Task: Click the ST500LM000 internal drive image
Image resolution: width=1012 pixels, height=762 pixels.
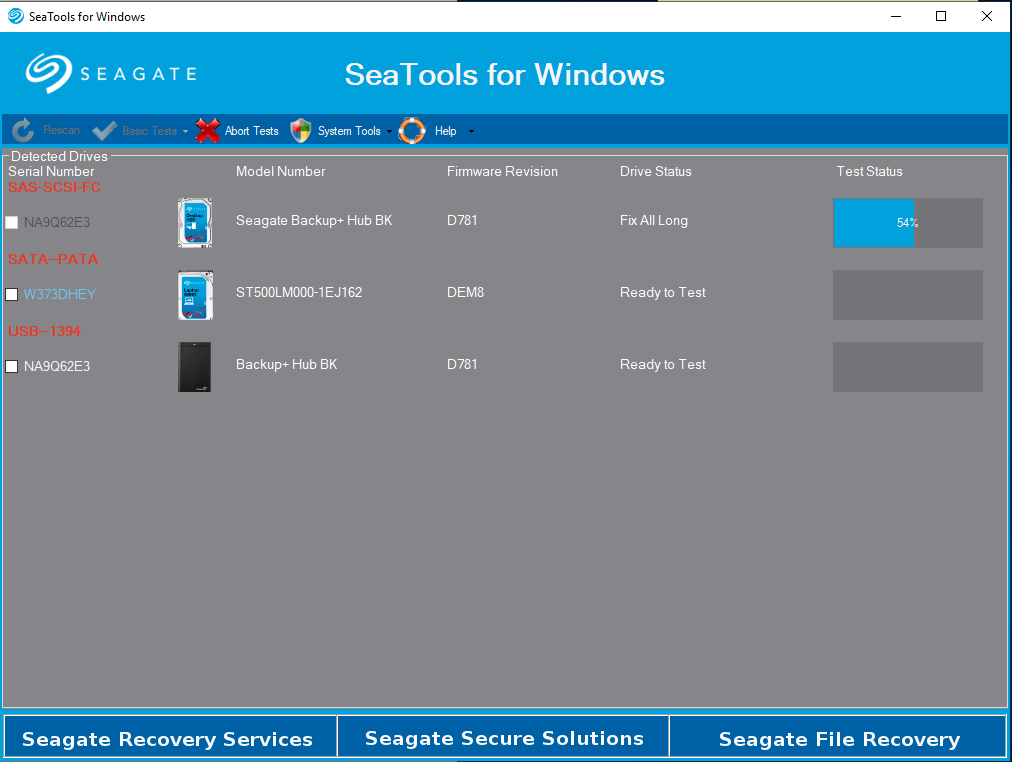Action: 194,295
